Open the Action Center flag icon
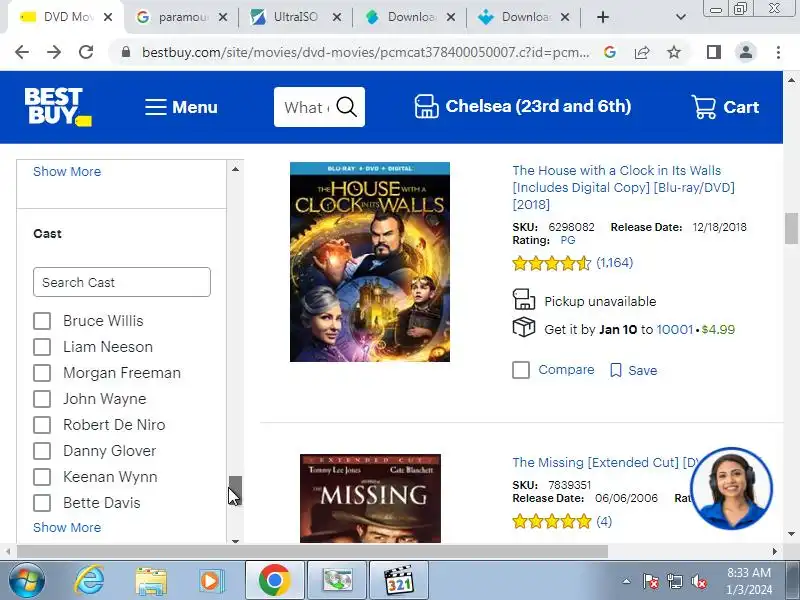800x600 pixels. tap(650, 581)
